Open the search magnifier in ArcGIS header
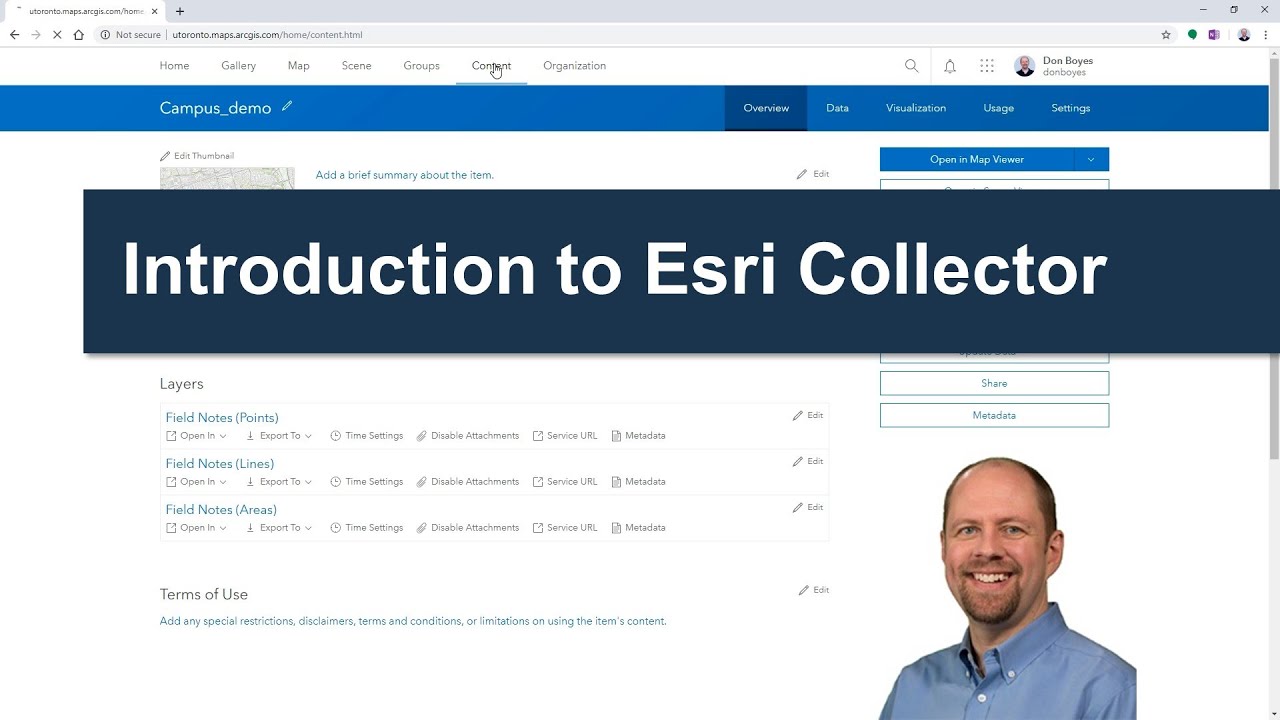Viewport: 1280px width, 720px height. coord(911,66)
